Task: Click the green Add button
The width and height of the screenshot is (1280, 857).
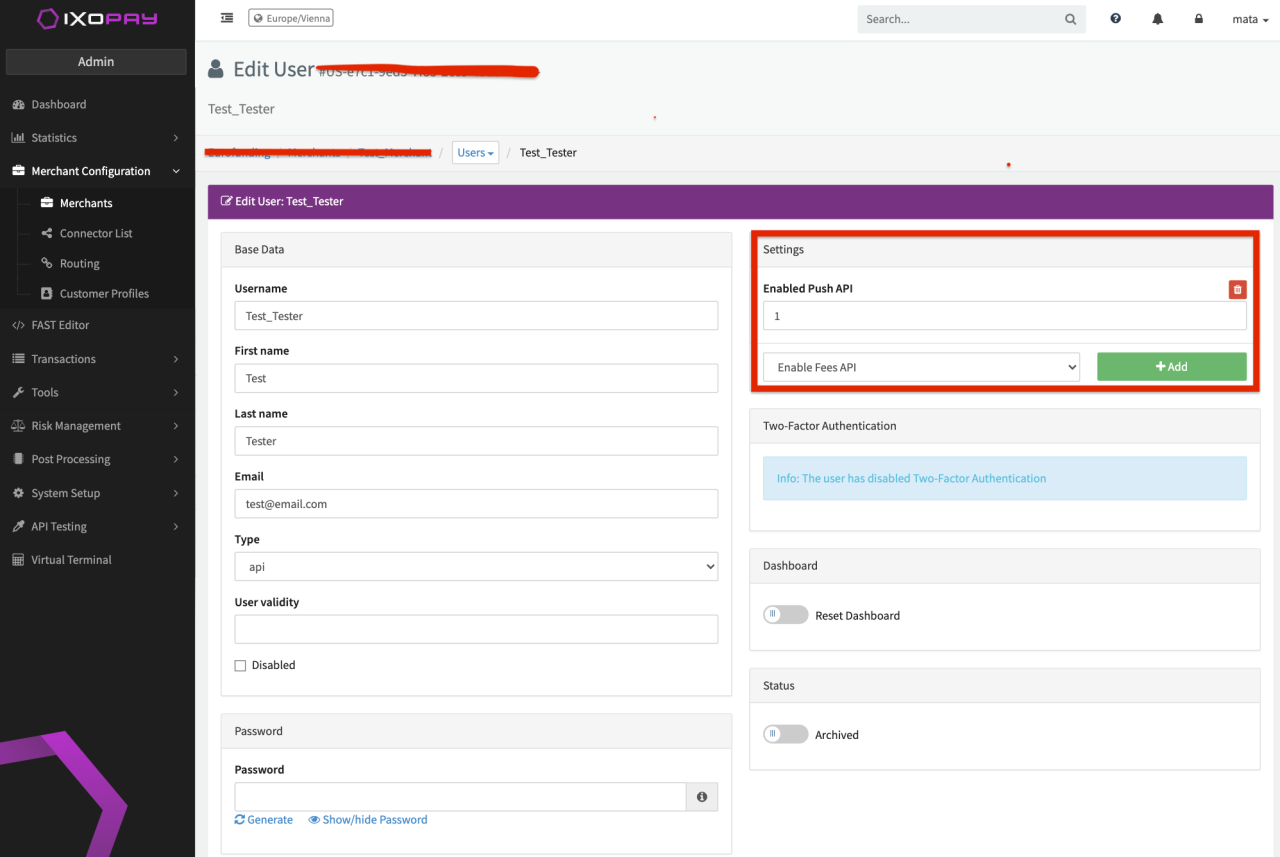Action: coord(1171,367)
